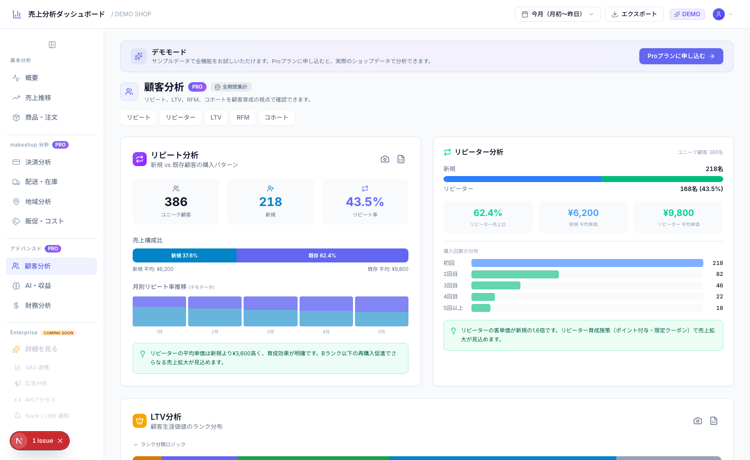Open the 概要 overview page
The image size is (750, 460).
click(x=51, y=78)
